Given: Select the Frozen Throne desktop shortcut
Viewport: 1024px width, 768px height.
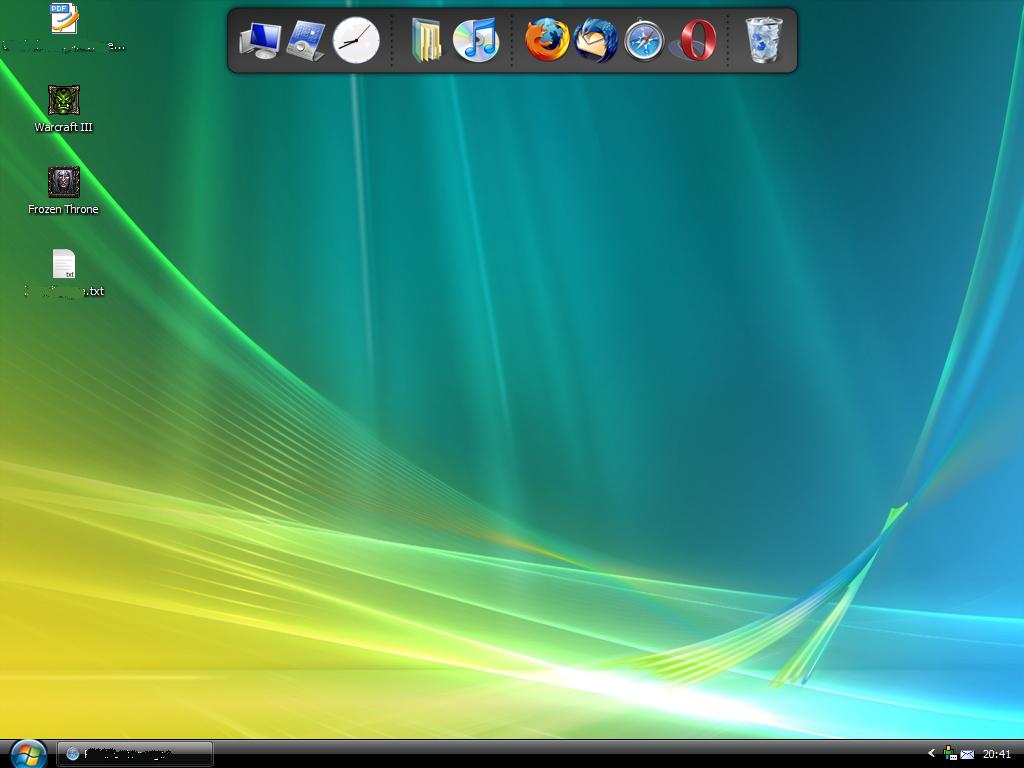Looking at the screenshot, I should pyautogui.click(x=64, y=184).
